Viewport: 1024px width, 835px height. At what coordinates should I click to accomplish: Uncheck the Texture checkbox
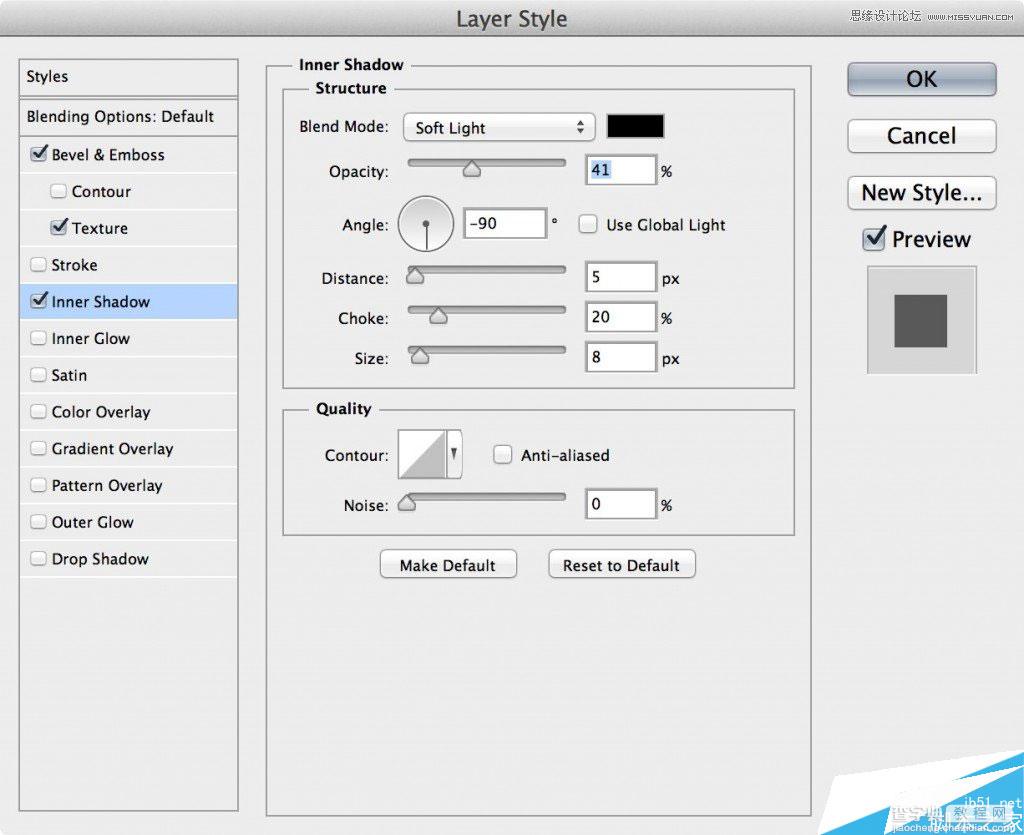click(59, 227)
